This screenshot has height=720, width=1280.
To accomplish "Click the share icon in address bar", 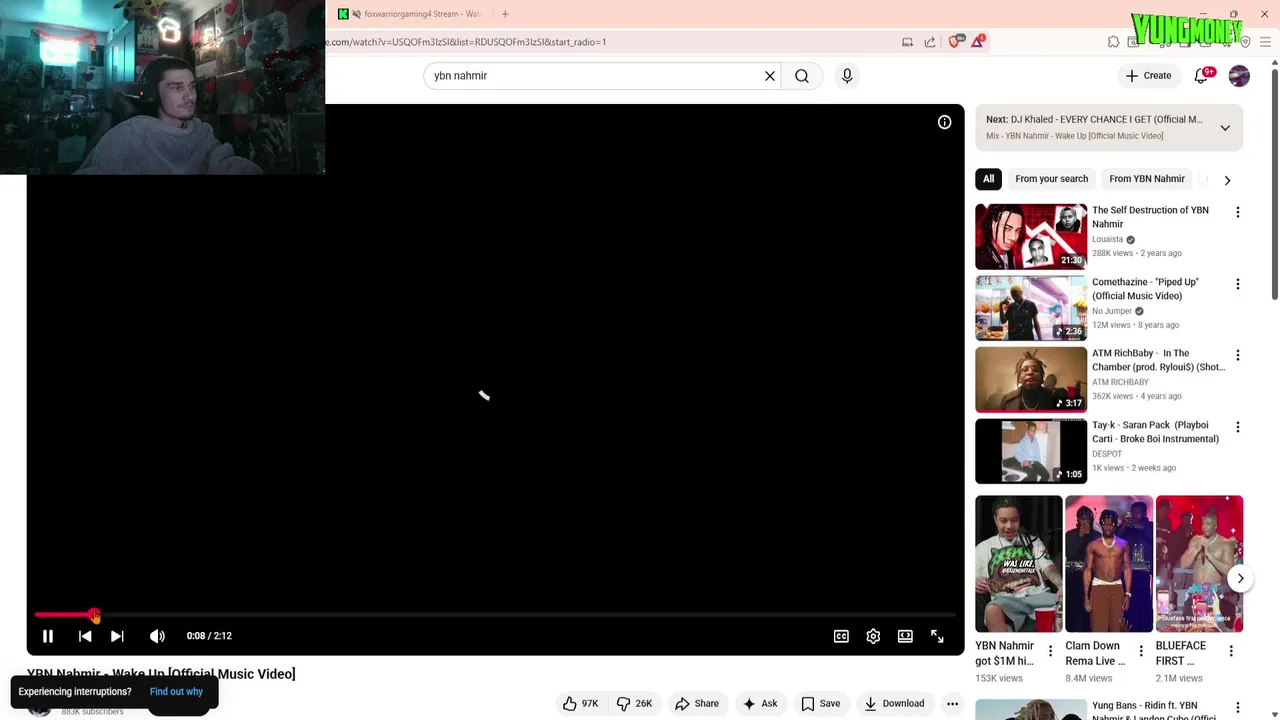I will click(x=930, y=42).
